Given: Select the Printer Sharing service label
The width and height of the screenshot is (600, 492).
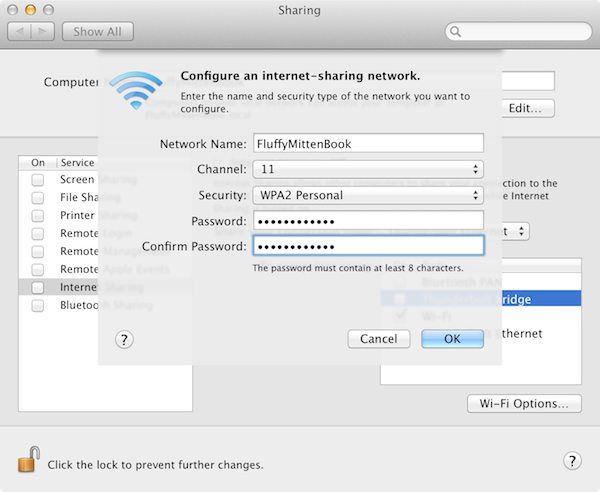Looking at the screenshot, I should pos(98,215).
